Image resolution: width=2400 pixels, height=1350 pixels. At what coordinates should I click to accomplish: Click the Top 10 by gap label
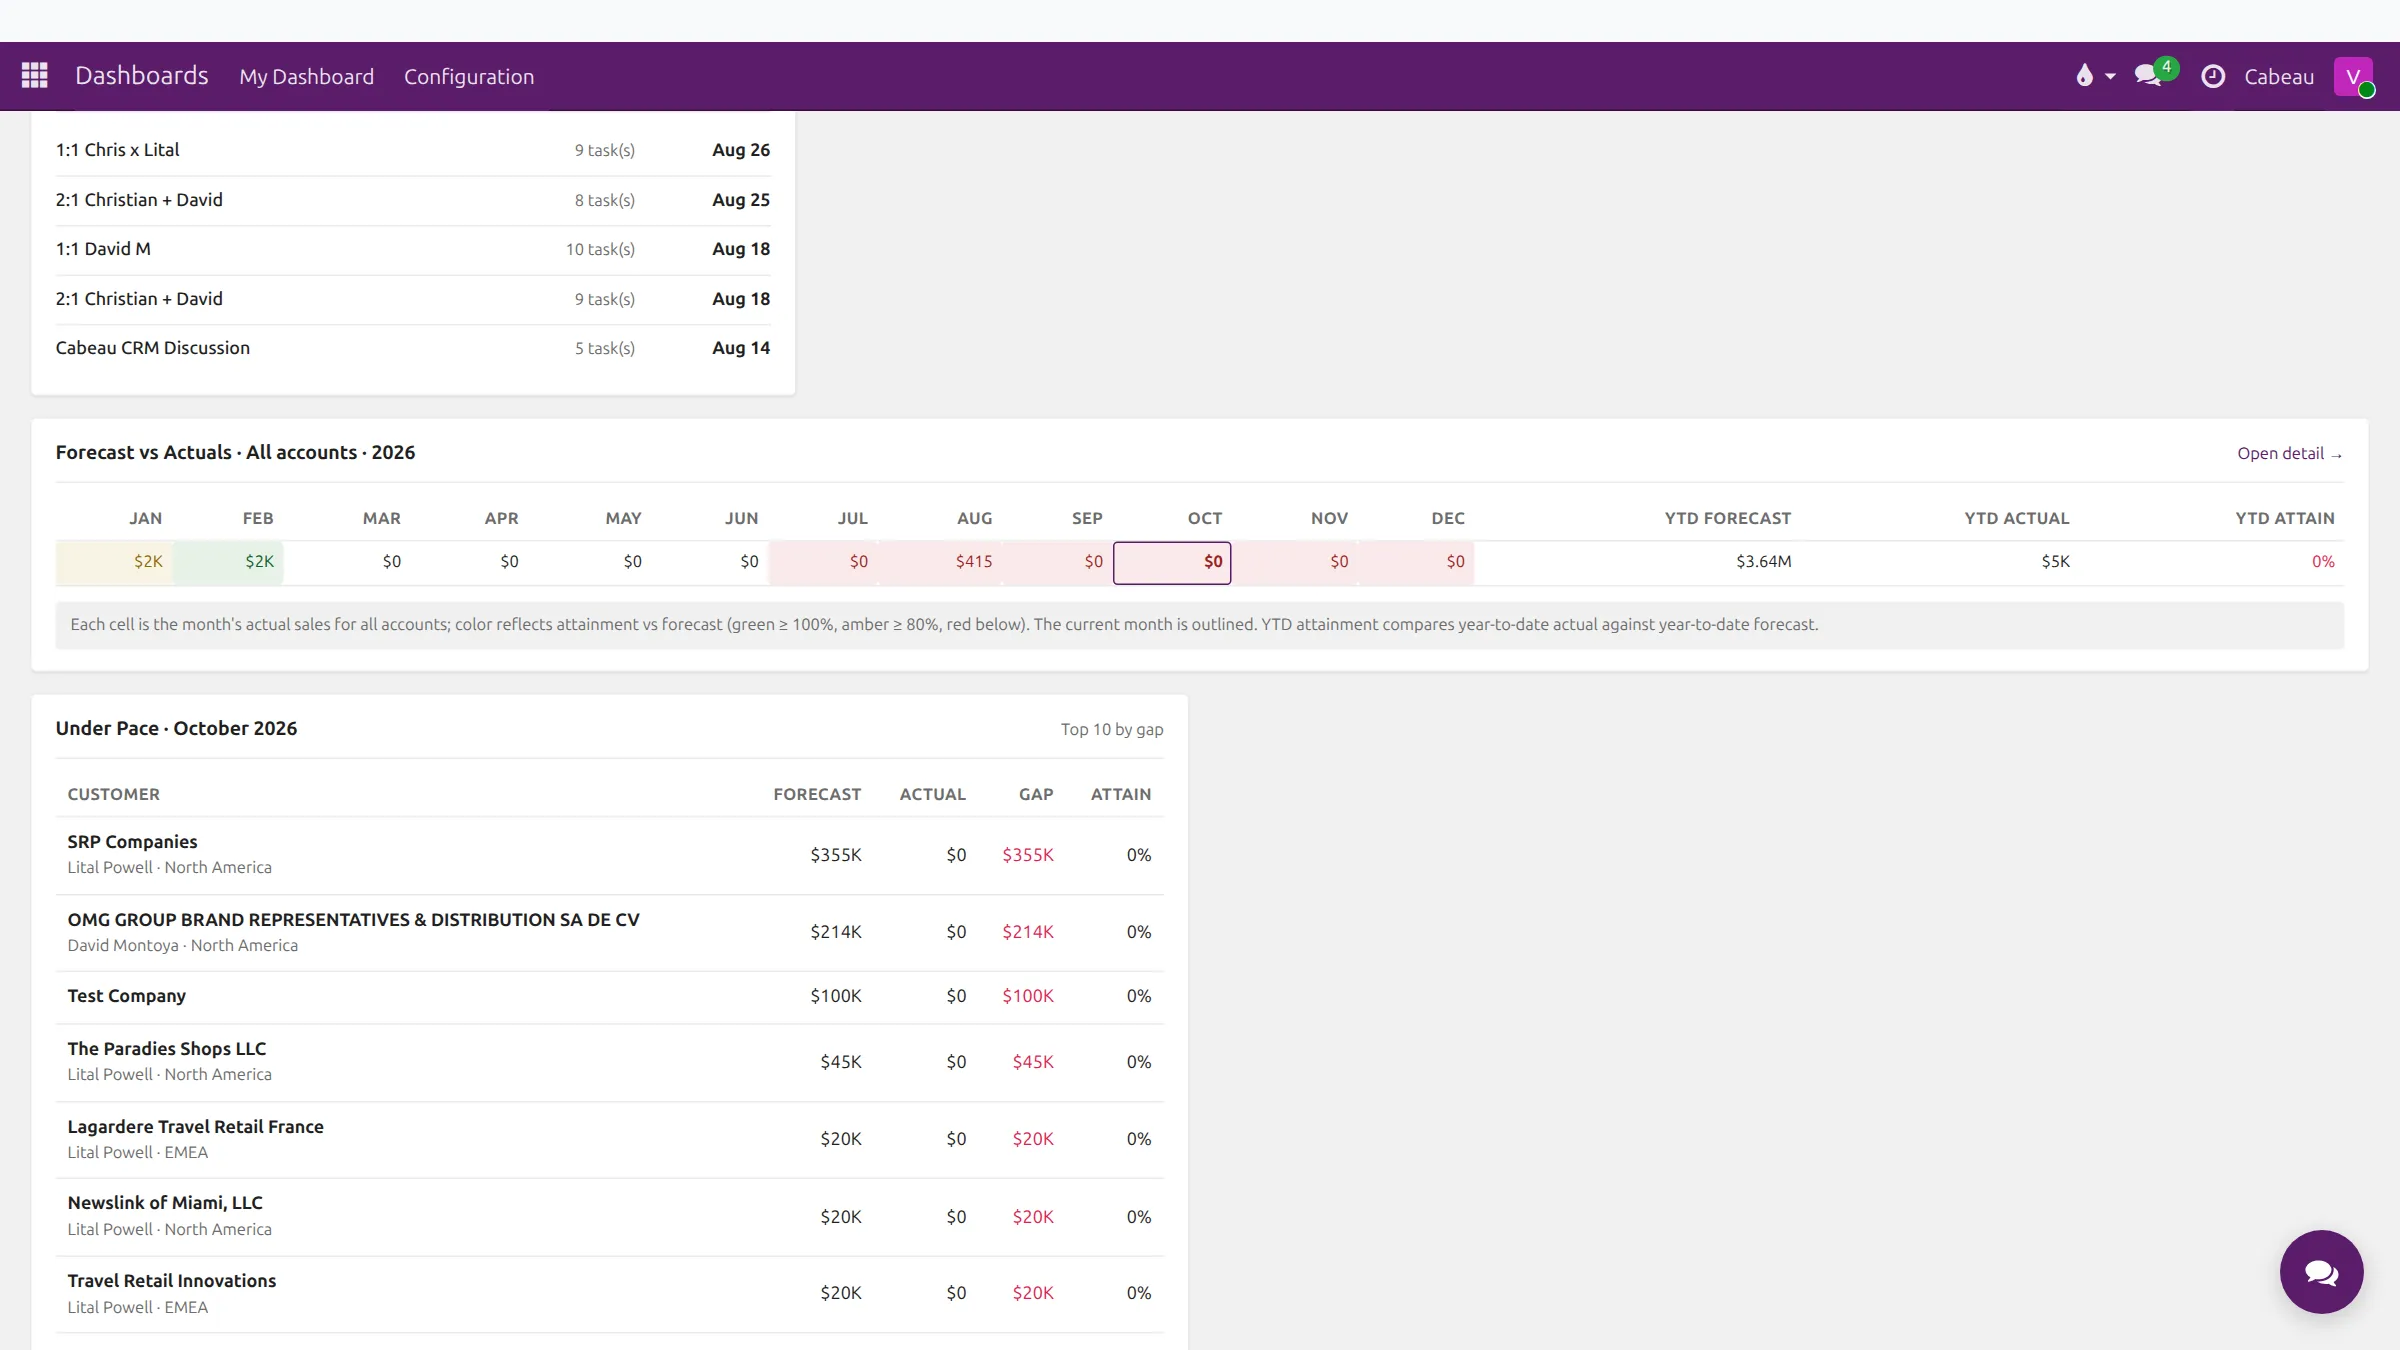pyautogui.click(x=1112, y=730)
